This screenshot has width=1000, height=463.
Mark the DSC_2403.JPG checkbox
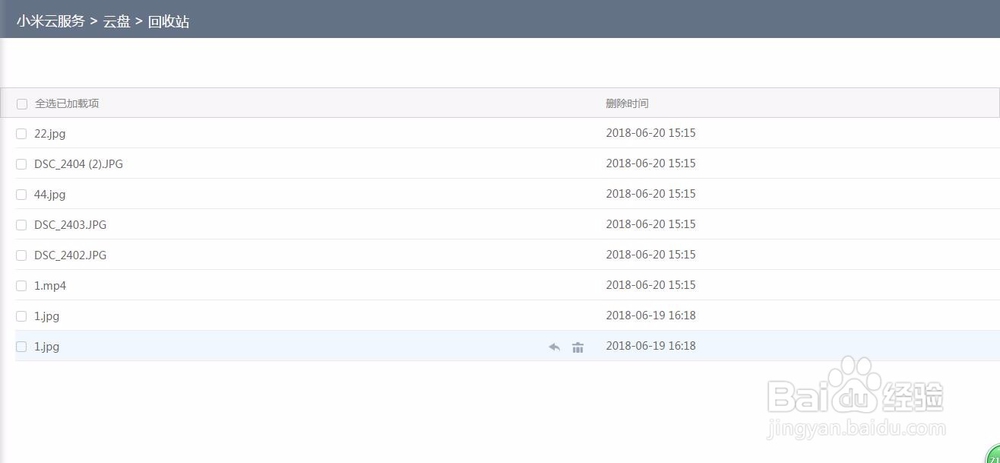(x=22, y=225)
